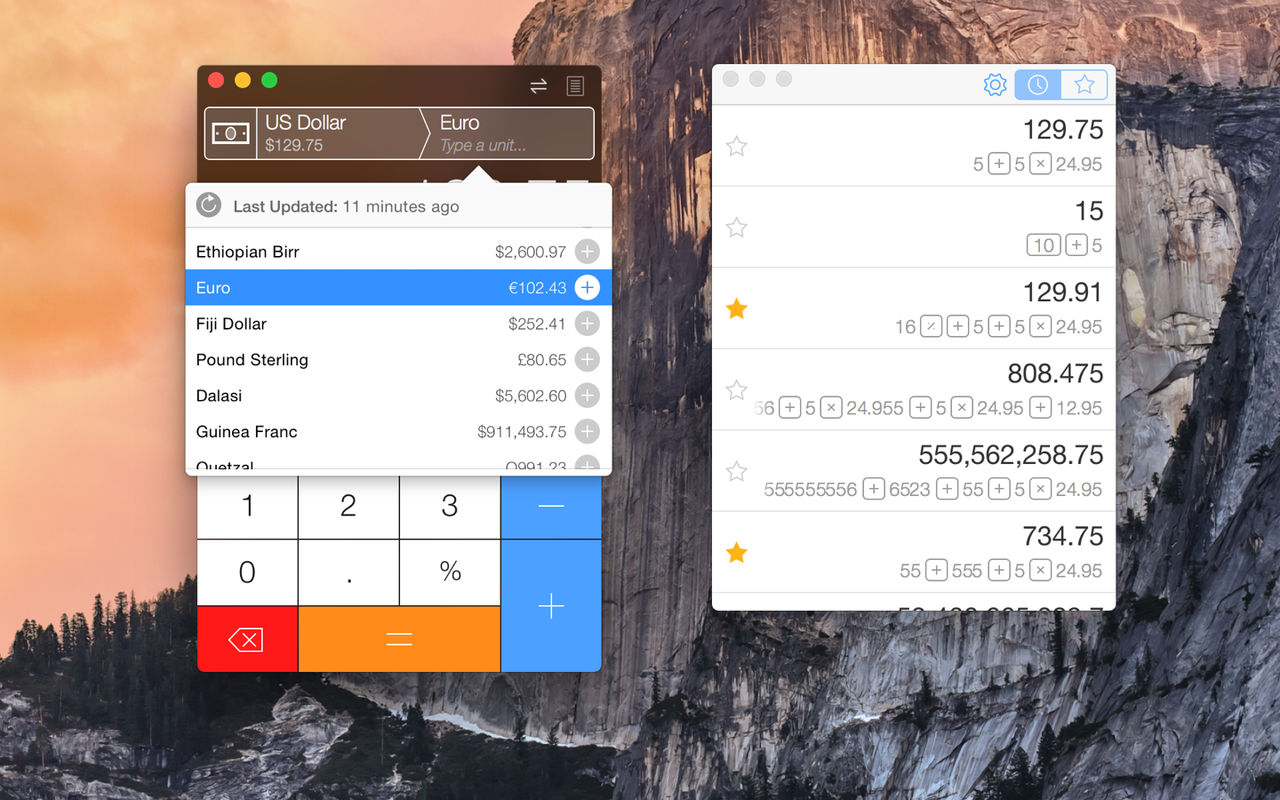Unstar the 734.75 history entry
The width and height of the screenshot is (1280, 800).
click(736, 552)
